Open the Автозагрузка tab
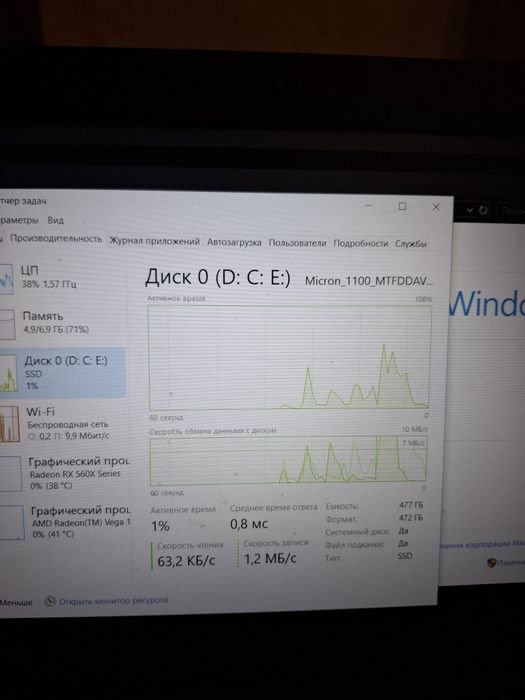Screen dimensions: 525x700 pyautogui.click(x=234, y=242)
